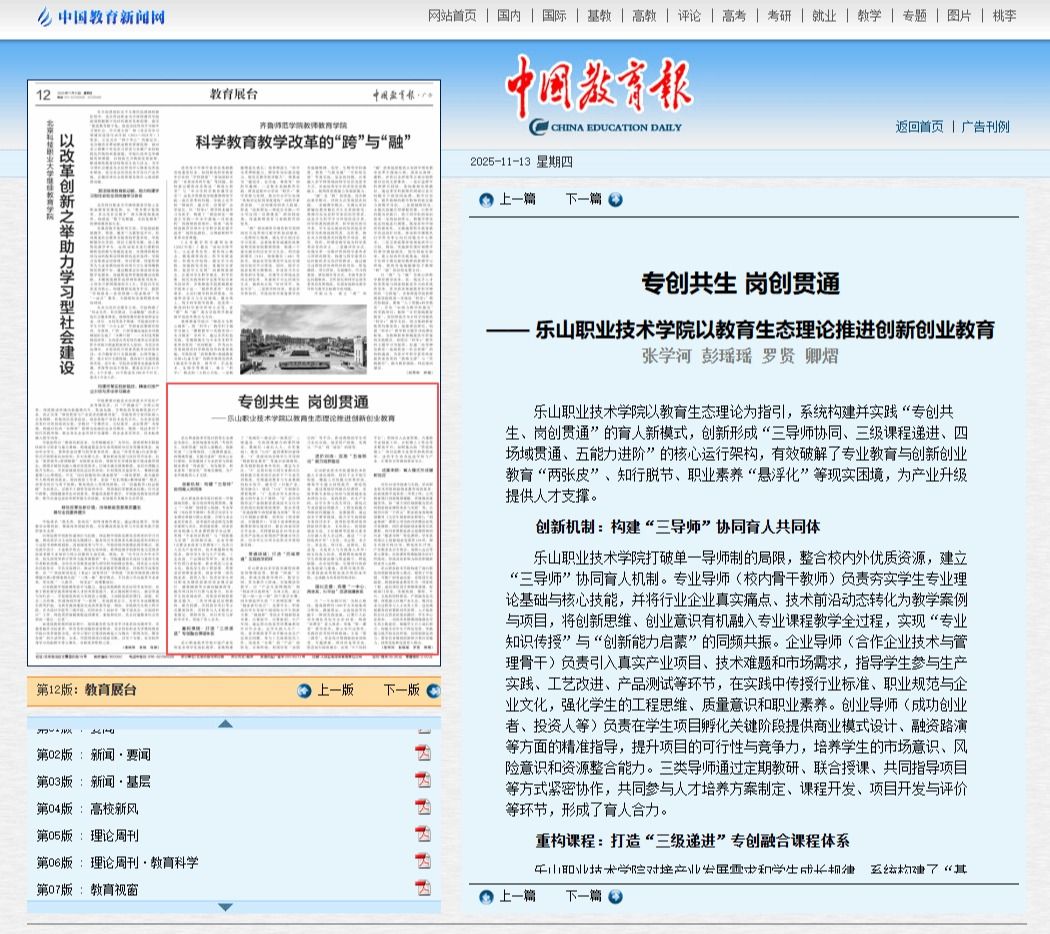This screenshot has width=1050, height=934.
Task: Click the 上一版 previous page arrow icon
Action: pos(304,690)
